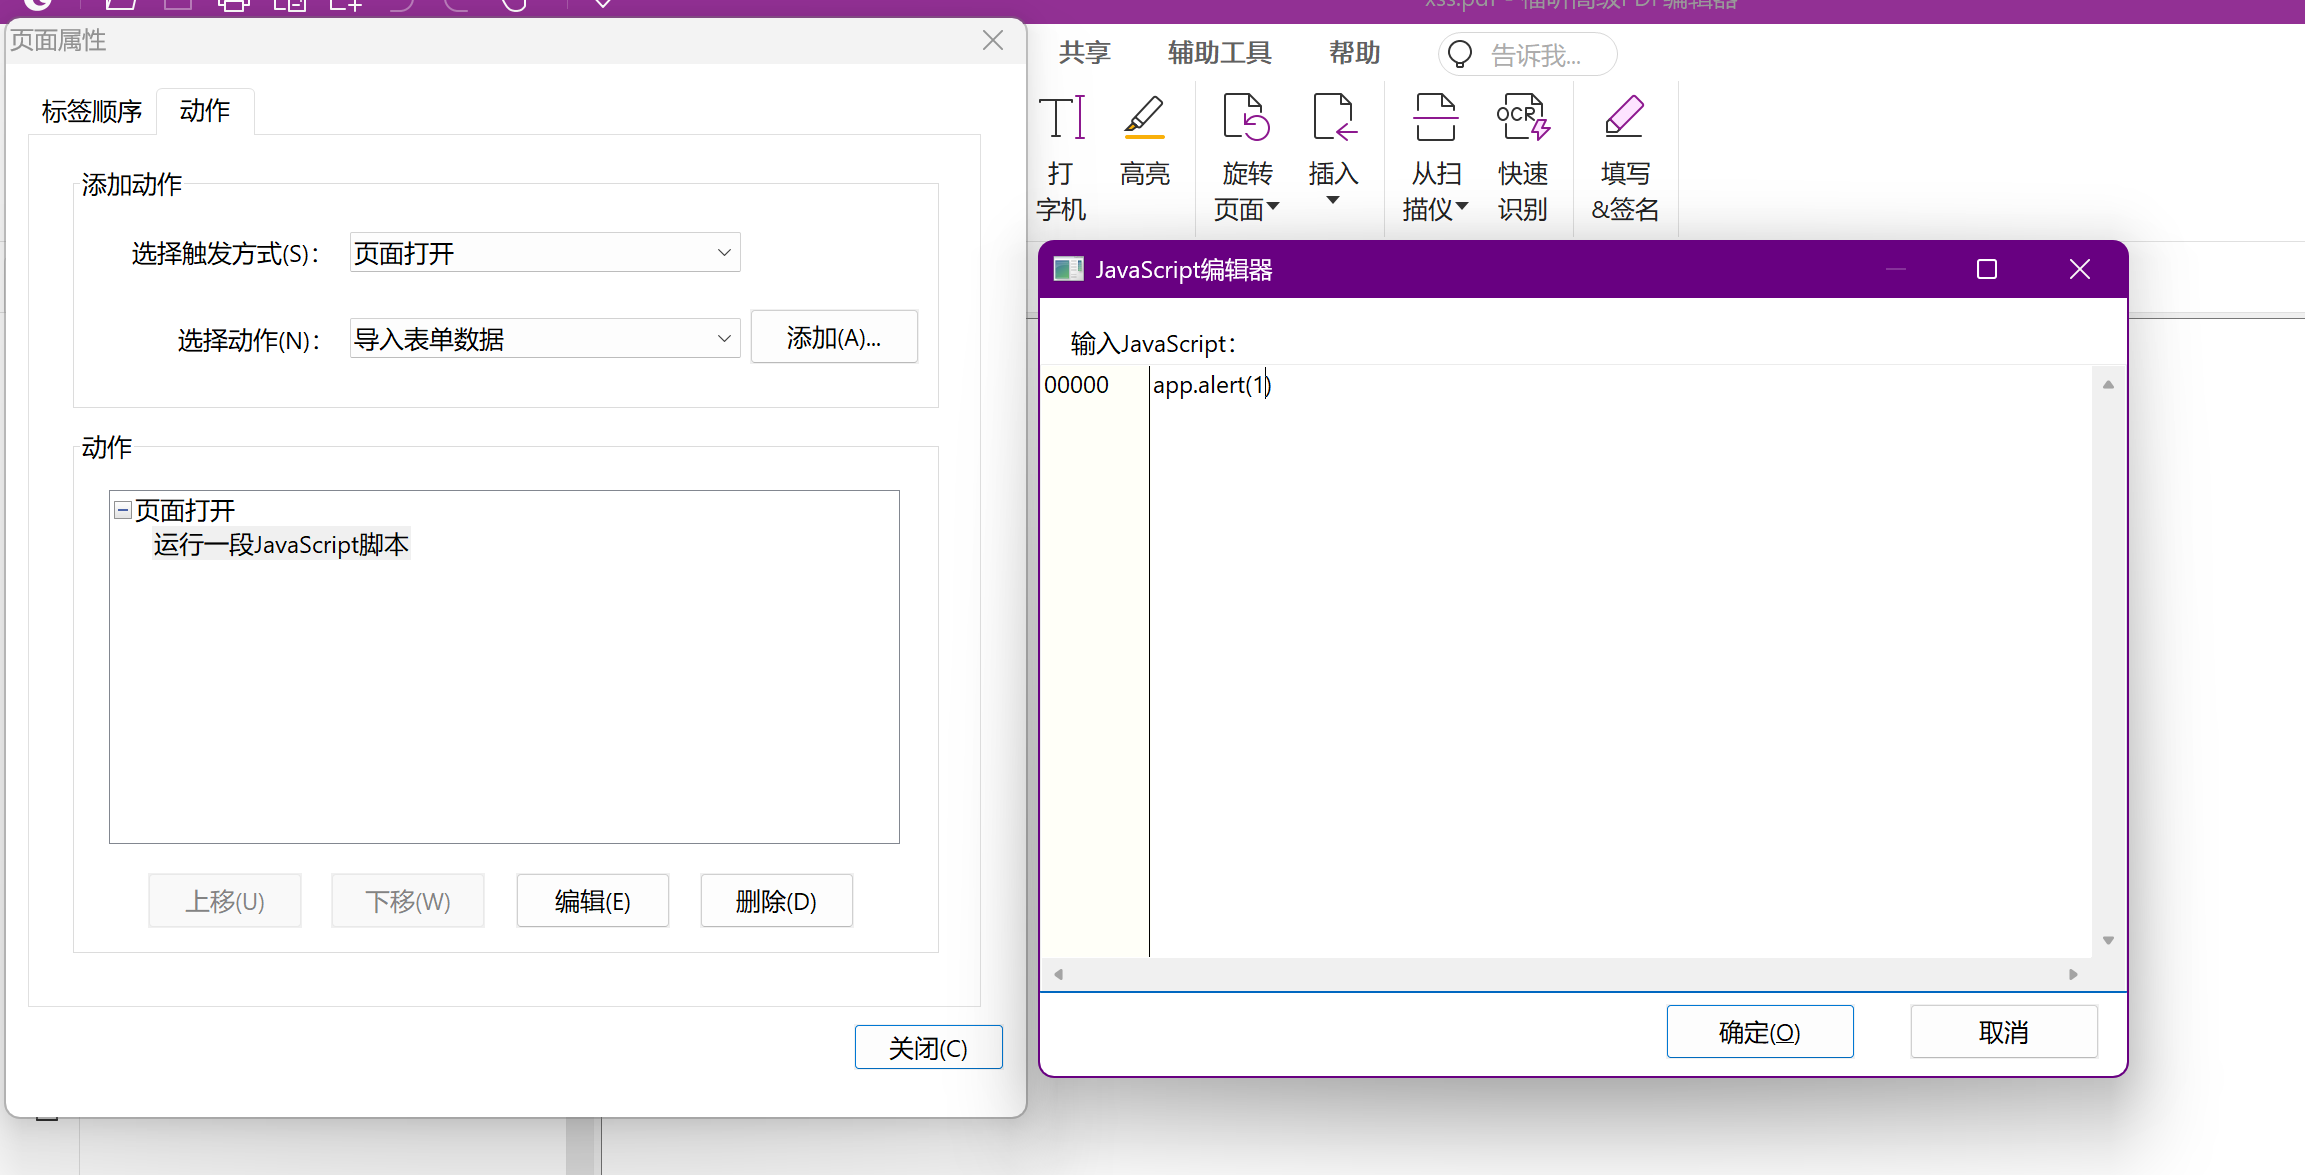
Task: Open the select action dropdown
Action: (724, 339)
